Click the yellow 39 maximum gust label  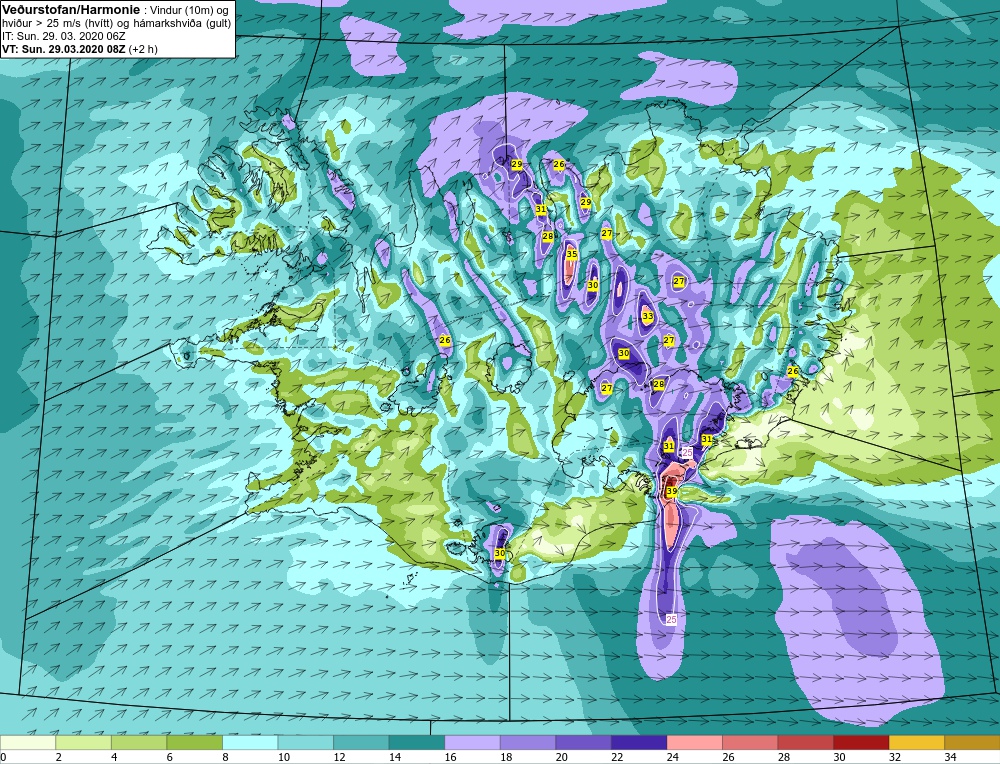point(672,492)
